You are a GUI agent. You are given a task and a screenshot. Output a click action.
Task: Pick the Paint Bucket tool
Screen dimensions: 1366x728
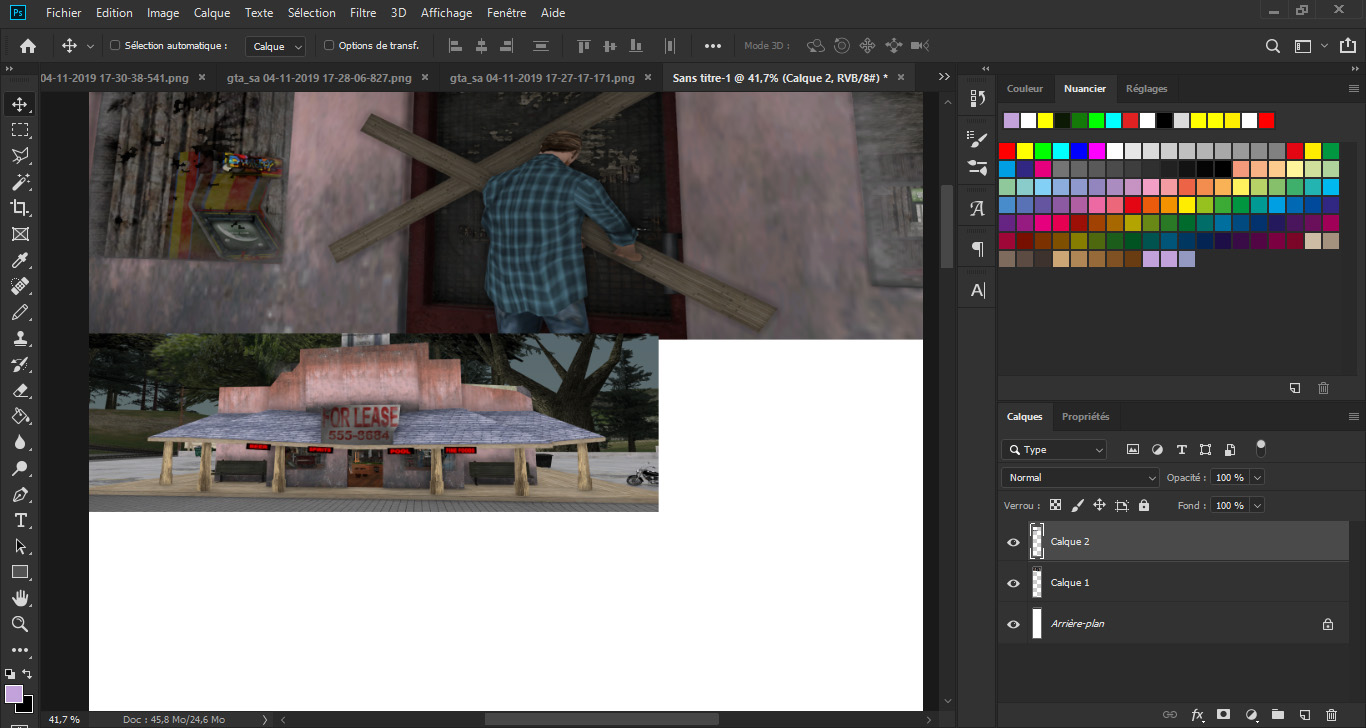pos(20,416)
